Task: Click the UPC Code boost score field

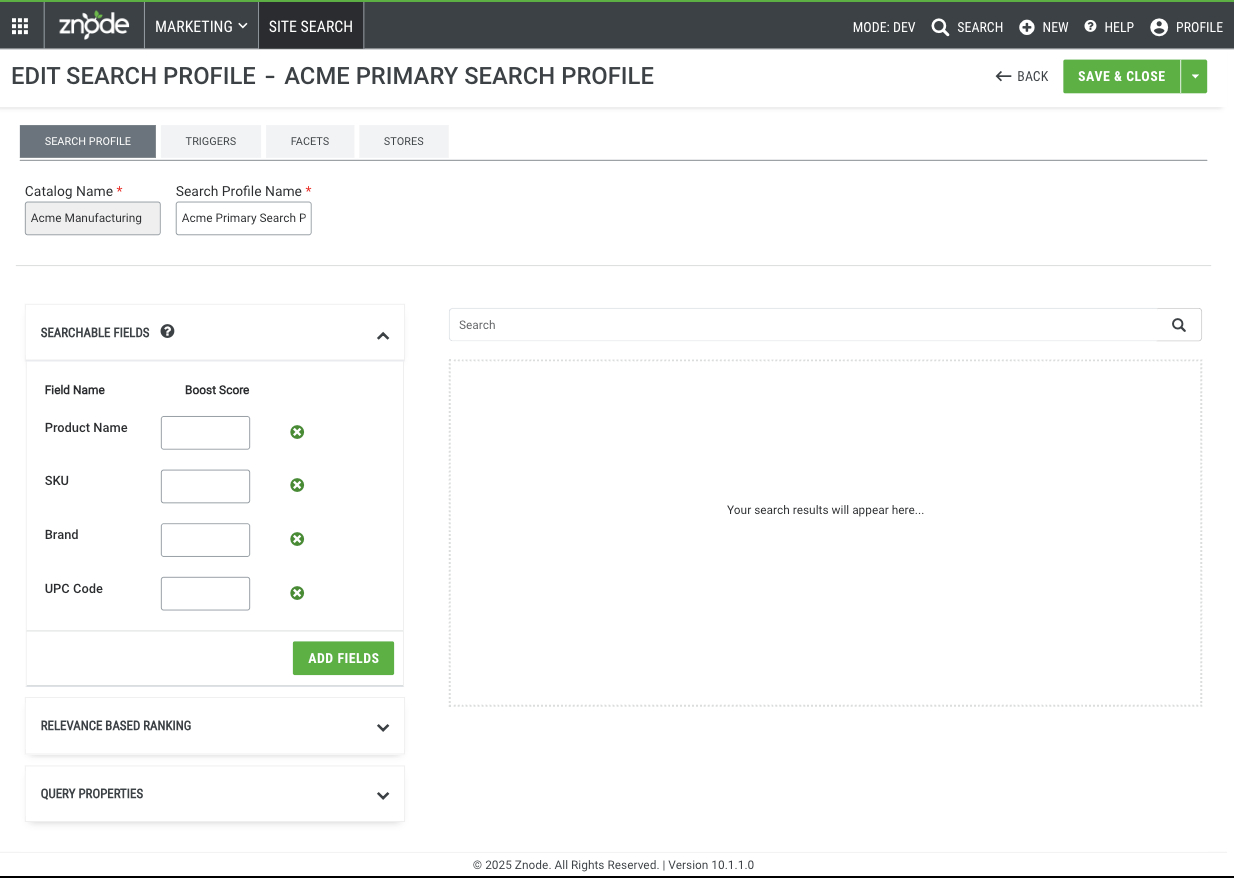Action: [205, 593]
